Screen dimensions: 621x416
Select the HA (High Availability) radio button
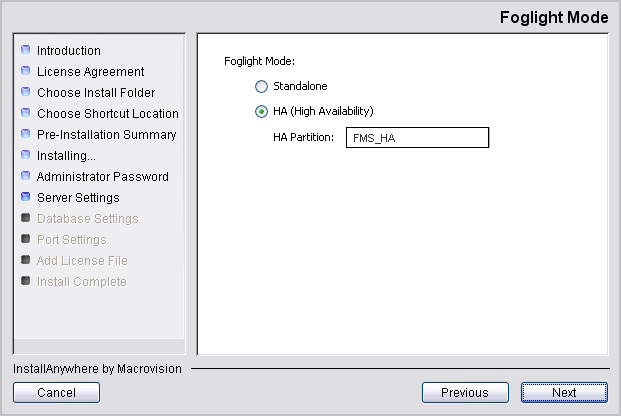(262, 111)
